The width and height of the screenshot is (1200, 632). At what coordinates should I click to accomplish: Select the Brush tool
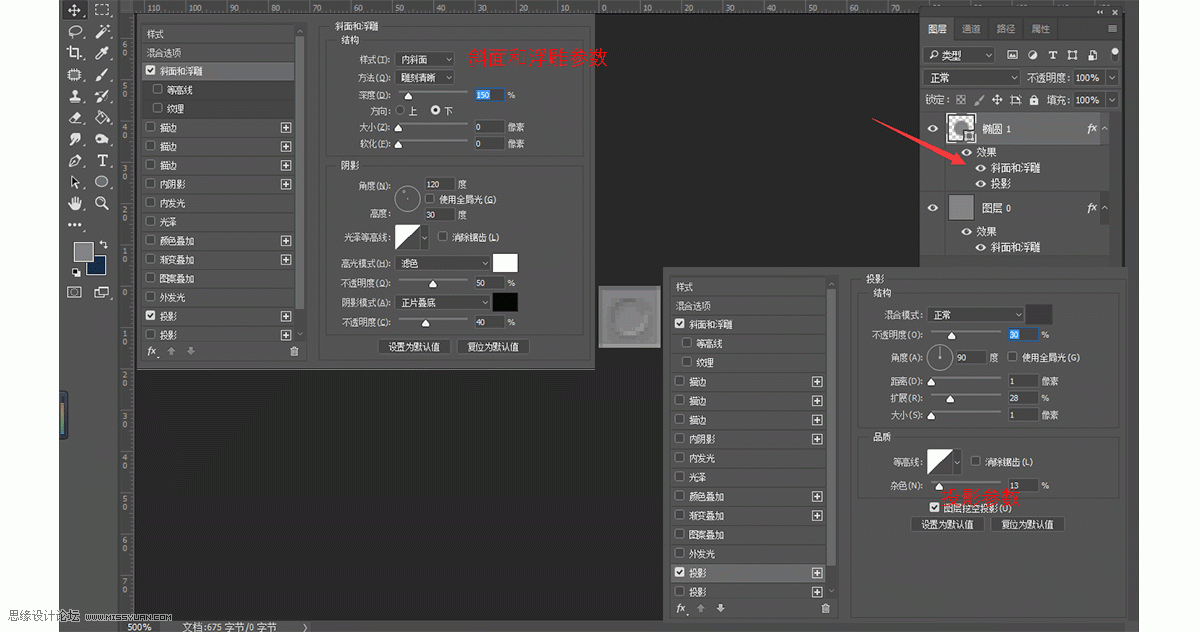(102, 75)
